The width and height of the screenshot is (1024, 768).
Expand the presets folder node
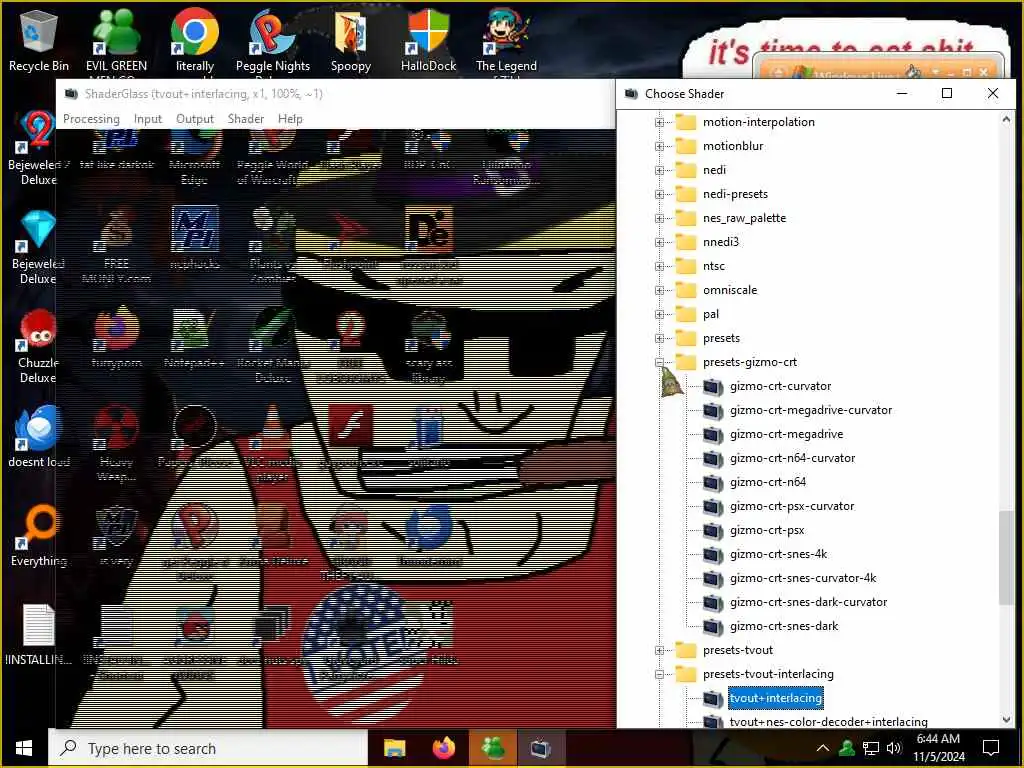(659, 338)
